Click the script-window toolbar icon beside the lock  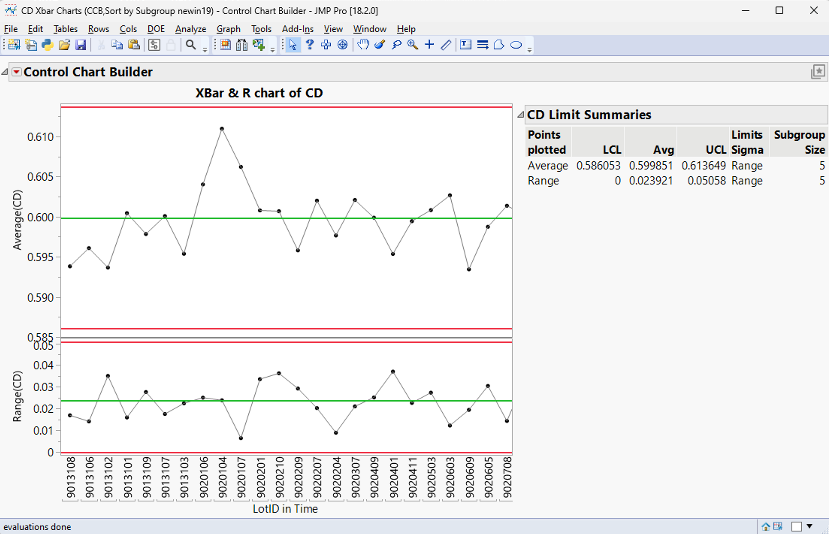pyautogui.click(x=154, y=45)
